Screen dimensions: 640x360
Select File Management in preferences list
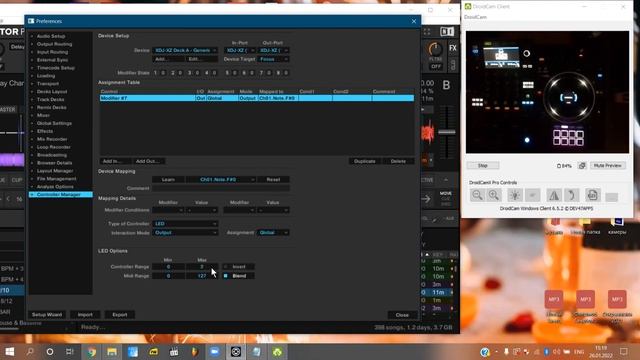pos(56,179)
